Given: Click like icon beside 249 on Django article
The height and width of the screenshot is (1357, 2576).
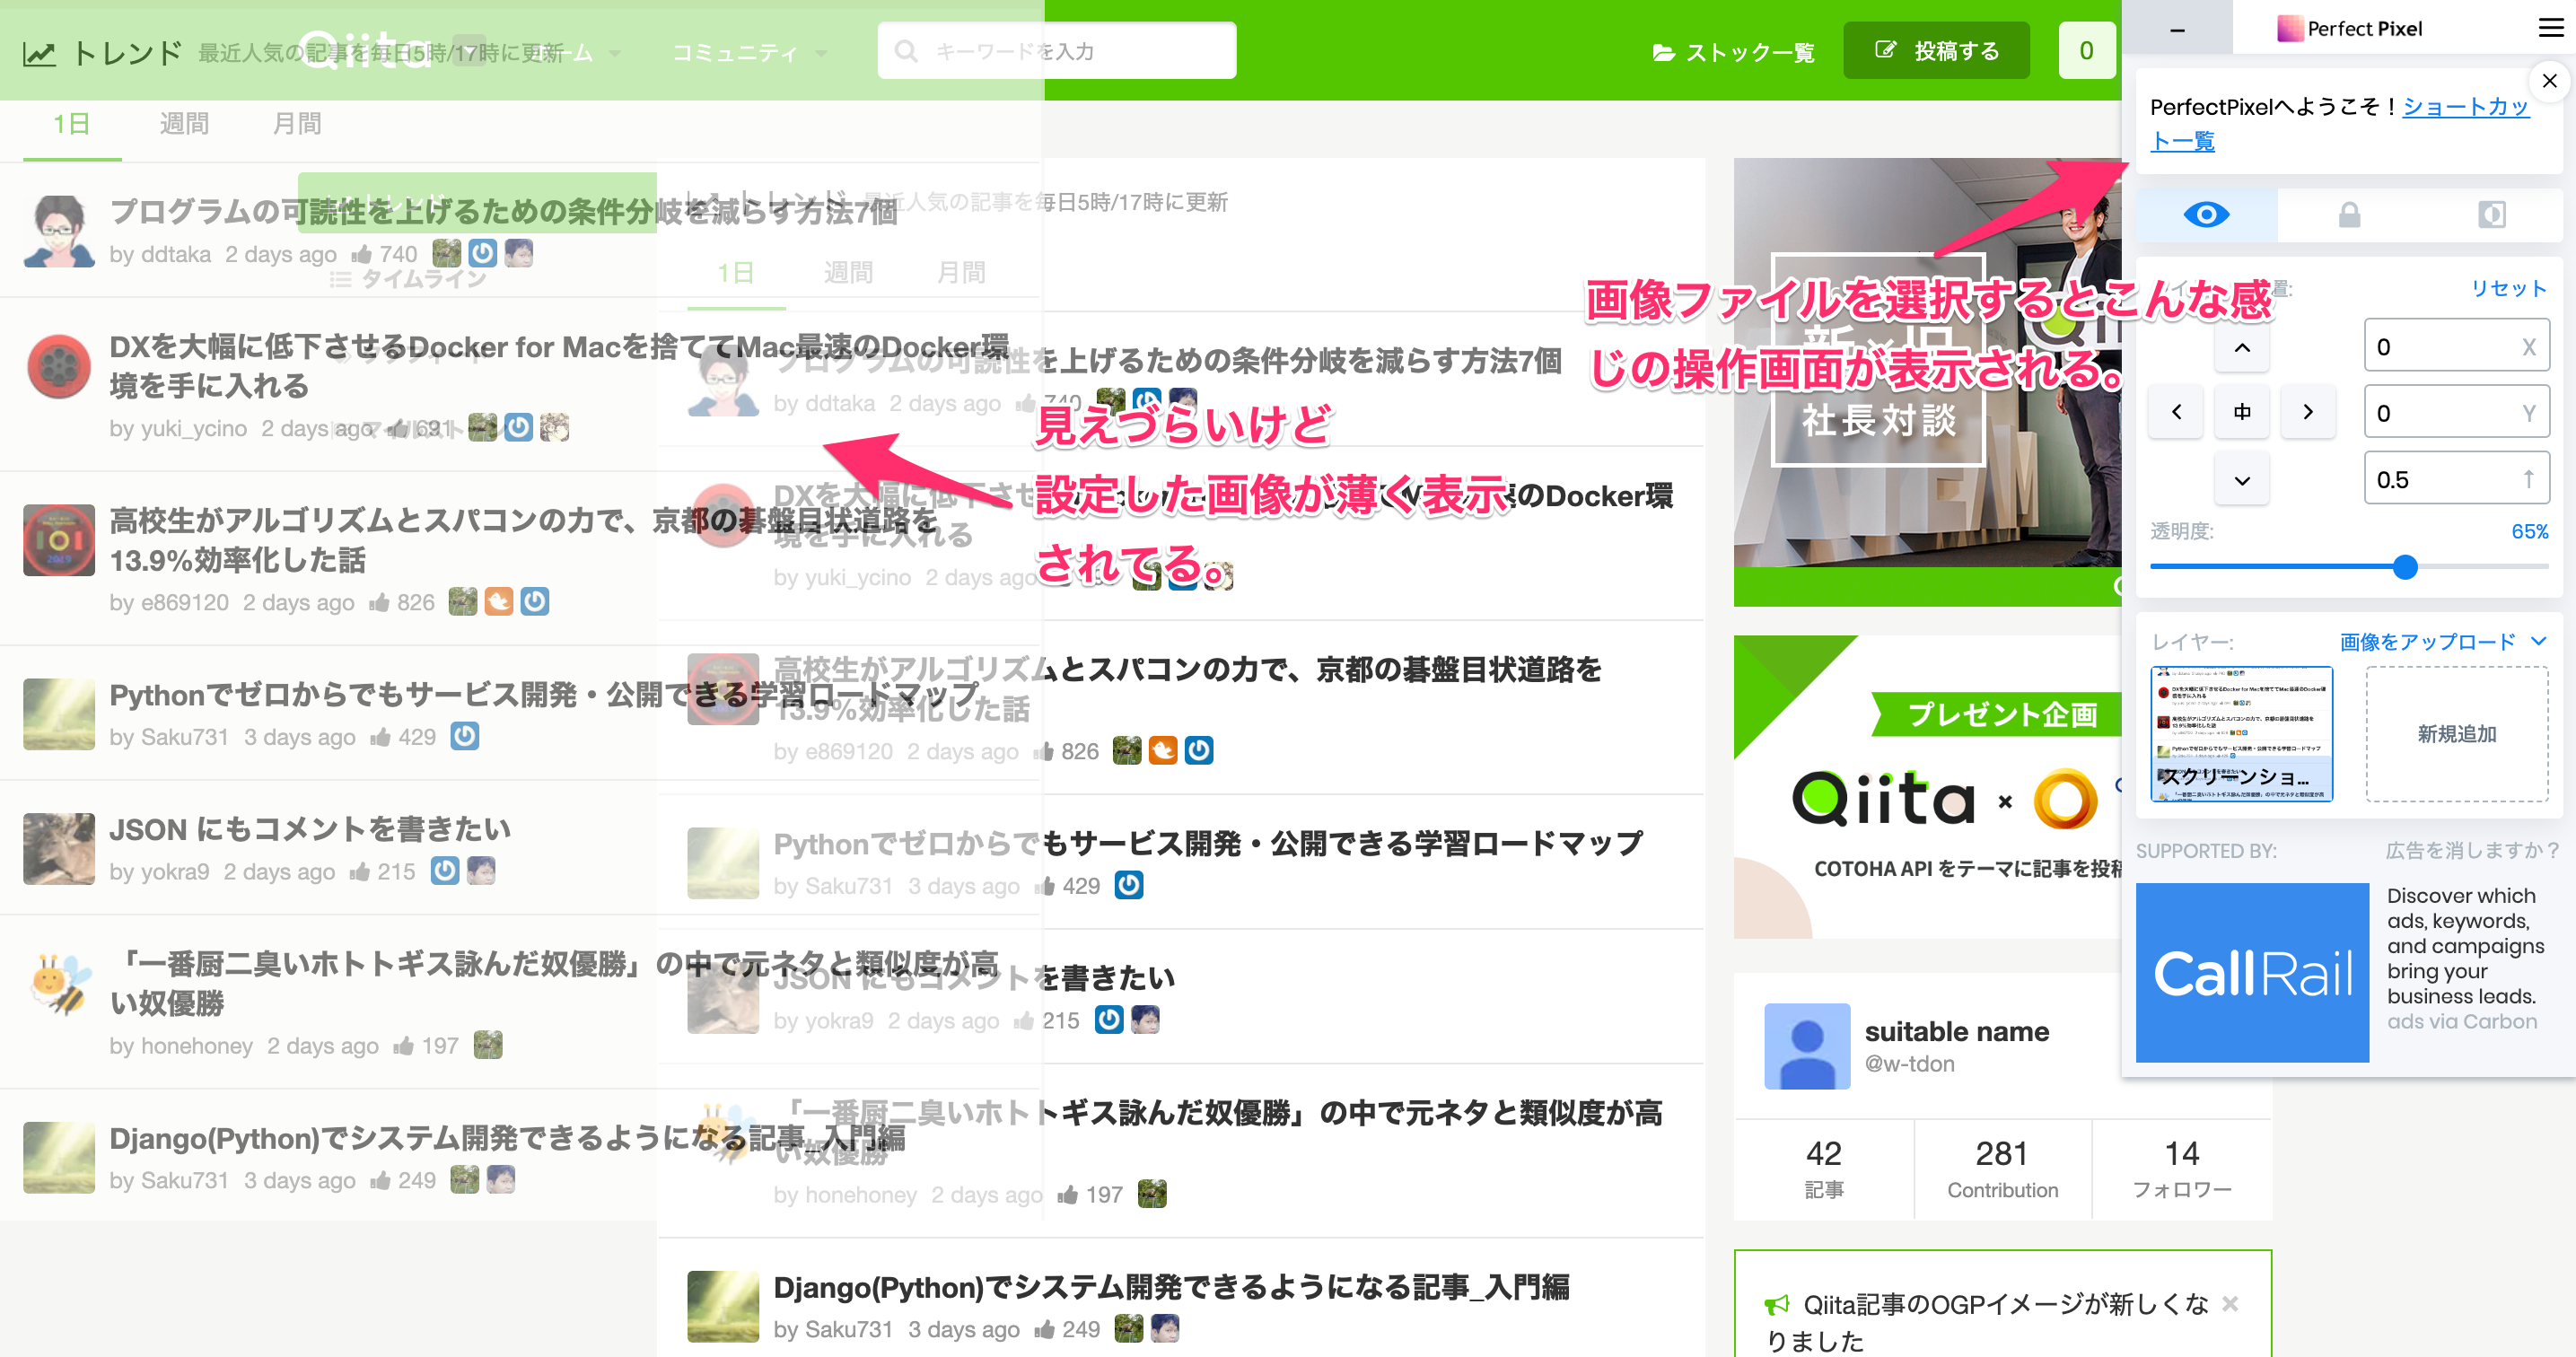Looking at the screenshot, I should 1045,1329.
